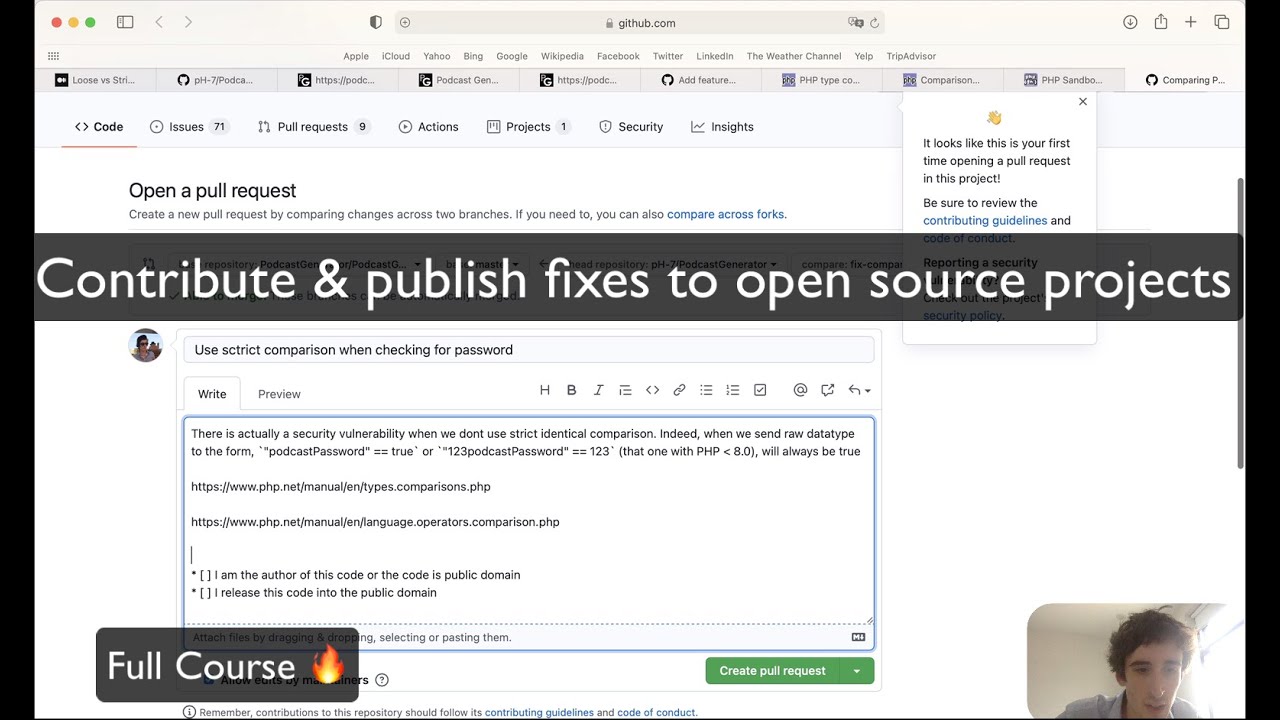Click Create pull request button

point(772,671)
